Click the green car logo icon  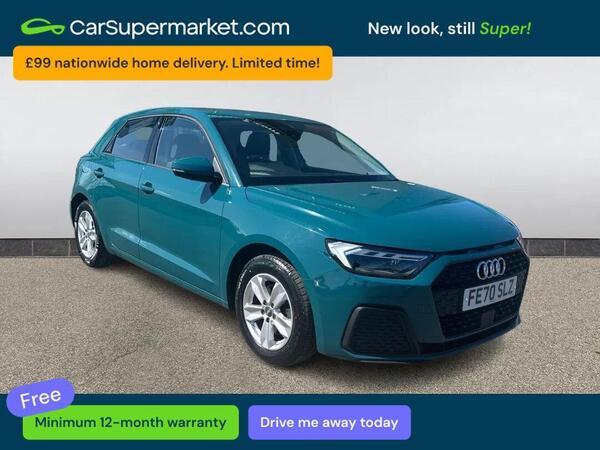pos(43,27)
